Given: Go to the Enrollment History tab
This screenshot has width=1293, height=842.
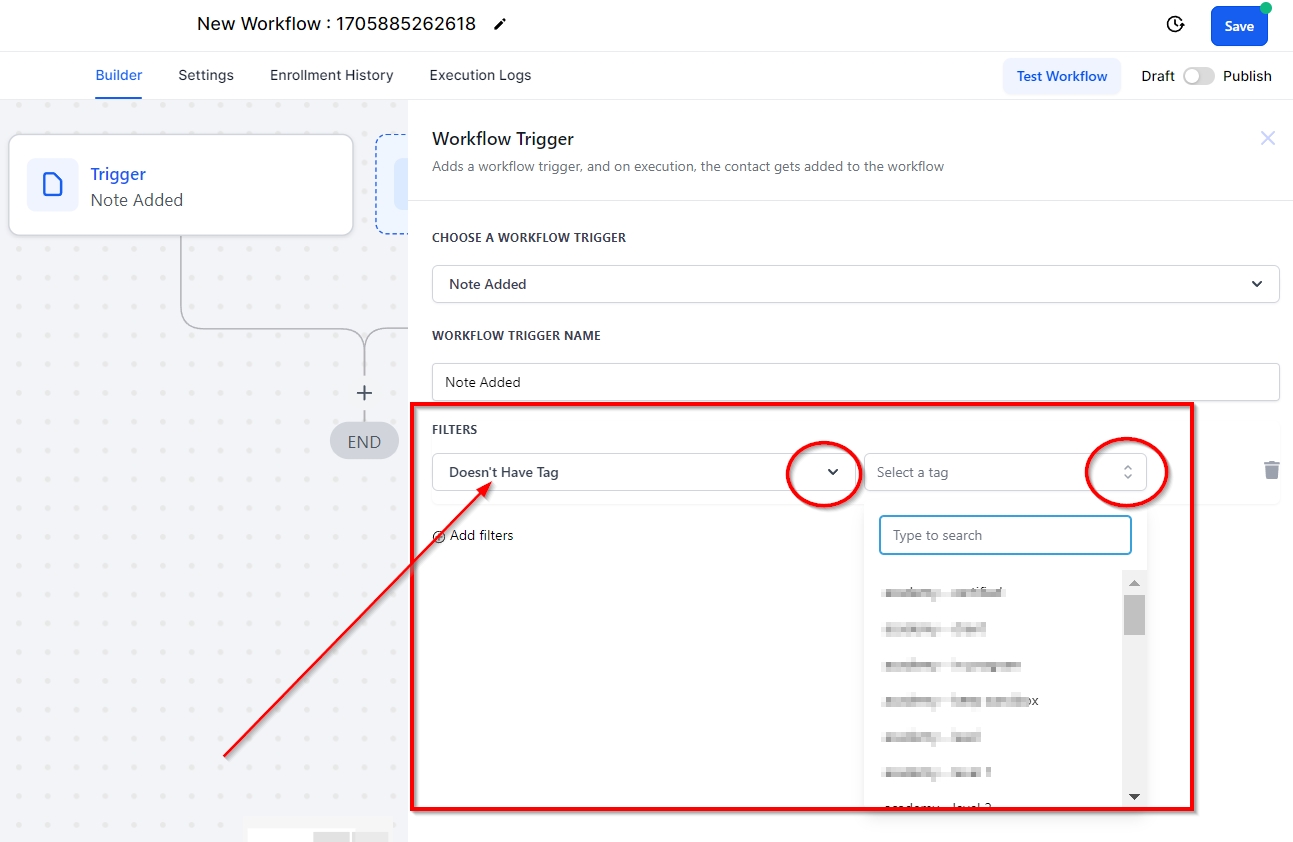Looking at the screenshot, I should click(x=332, y=75).
